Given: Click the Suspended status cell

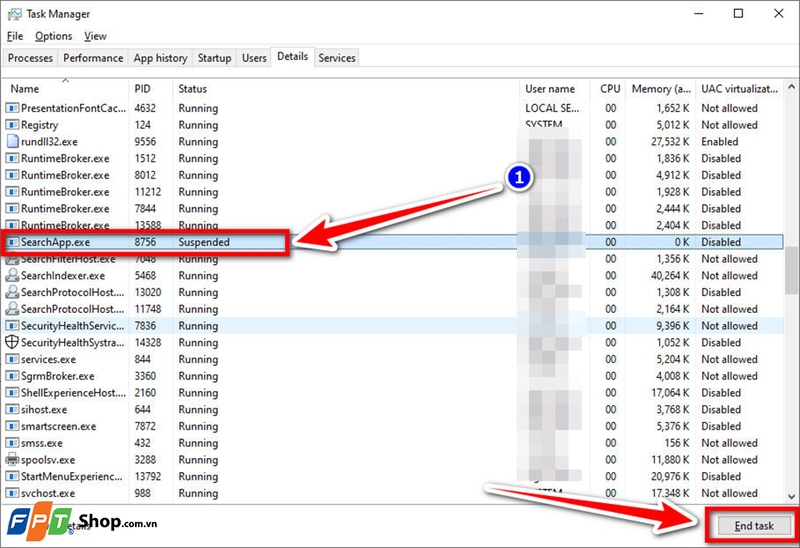Looking at the screenshot, I should click(x=204, y=242).
